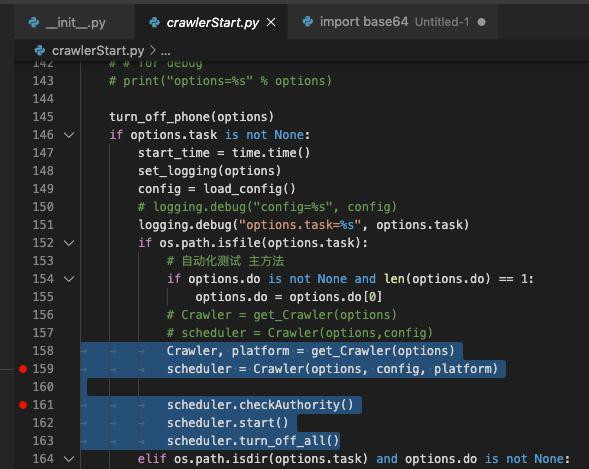Image resolution: width=589 pixels, height=469 pixels.
Task: Collapse the fold at line 164
Action: [69, 459]
